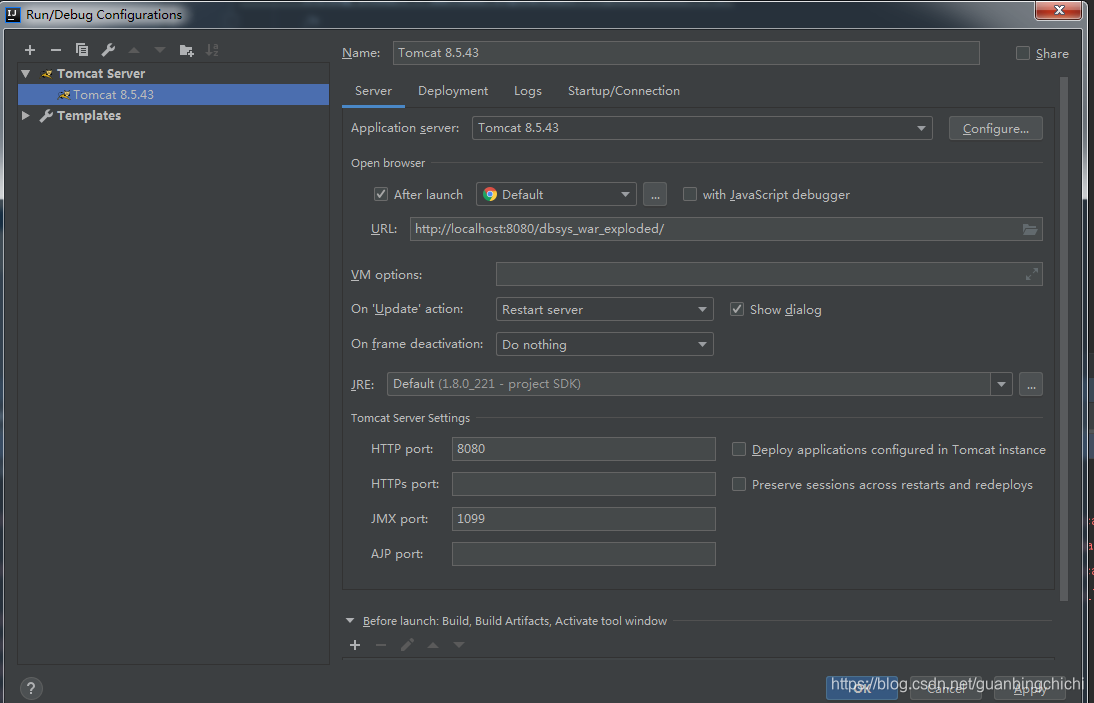The height and width of the screenshot is (703, 1094).
Task: Enable with JavaScript debugger checkbox
Action: click(x=689, y=195)
